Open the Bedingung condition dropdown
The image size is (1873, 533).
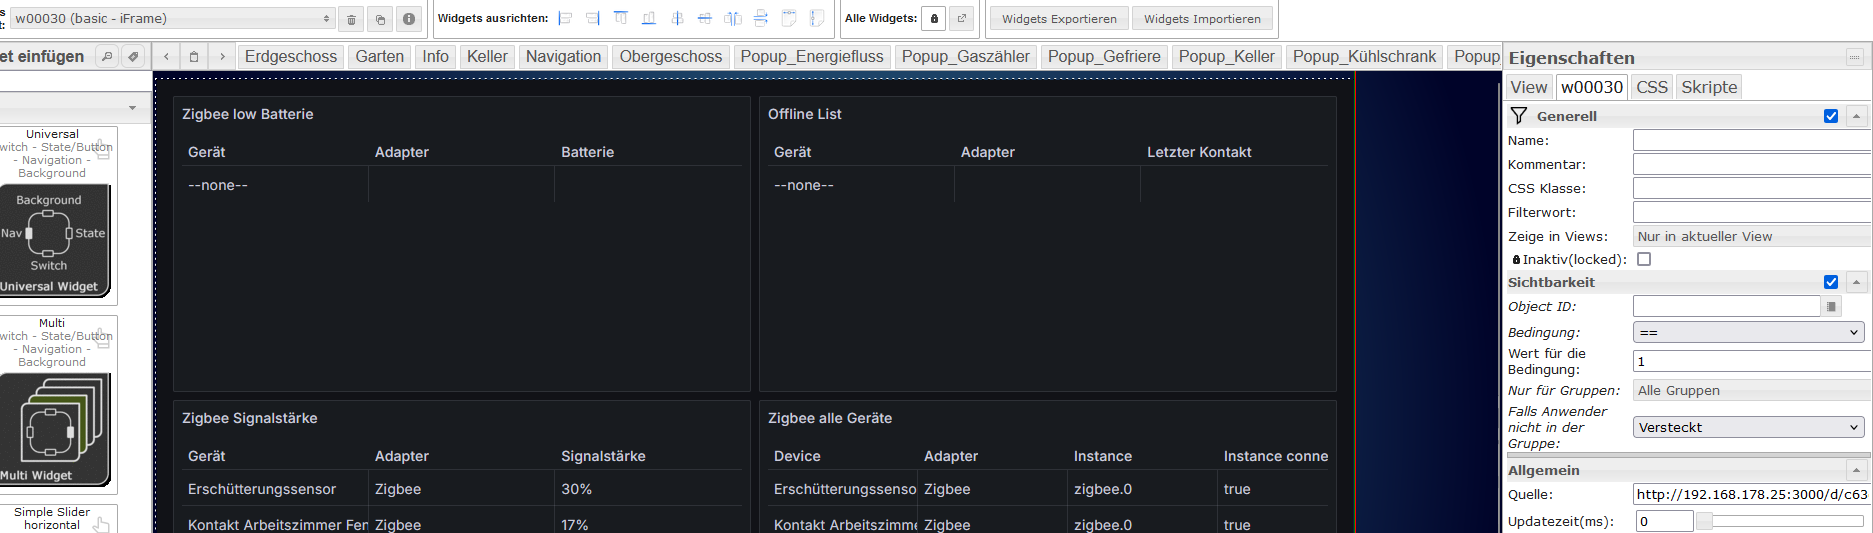pos(1749,332)
